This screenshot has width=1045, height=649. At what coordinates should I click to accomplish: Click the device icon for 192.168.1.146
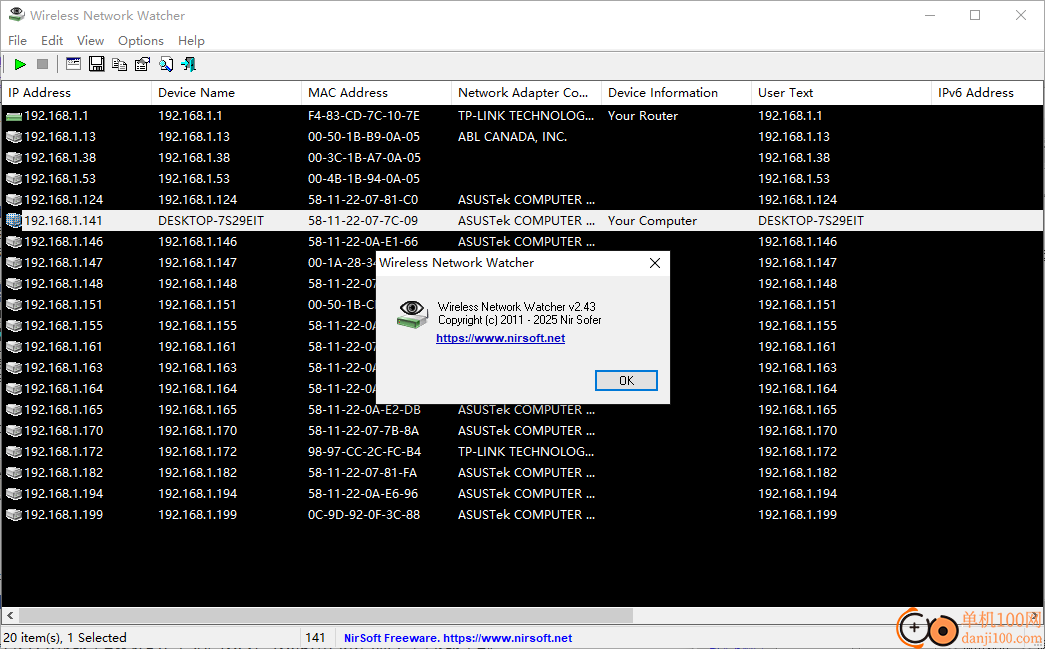14,242
